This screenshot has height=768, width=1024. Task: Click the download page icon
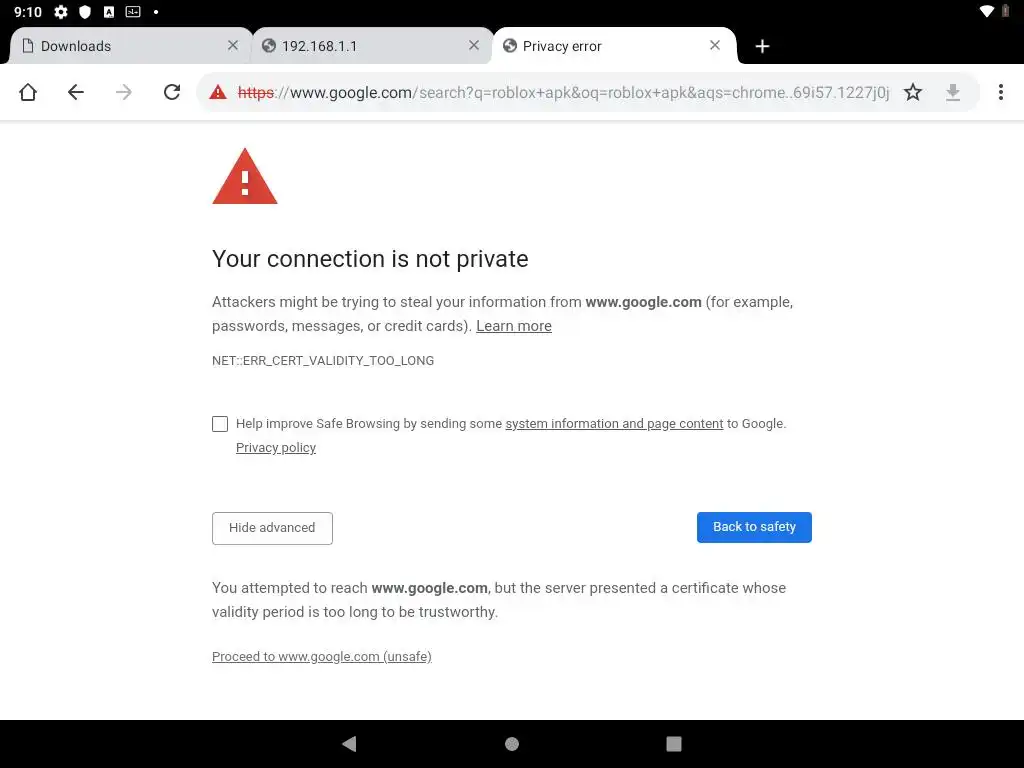click(x=953, y=92)
